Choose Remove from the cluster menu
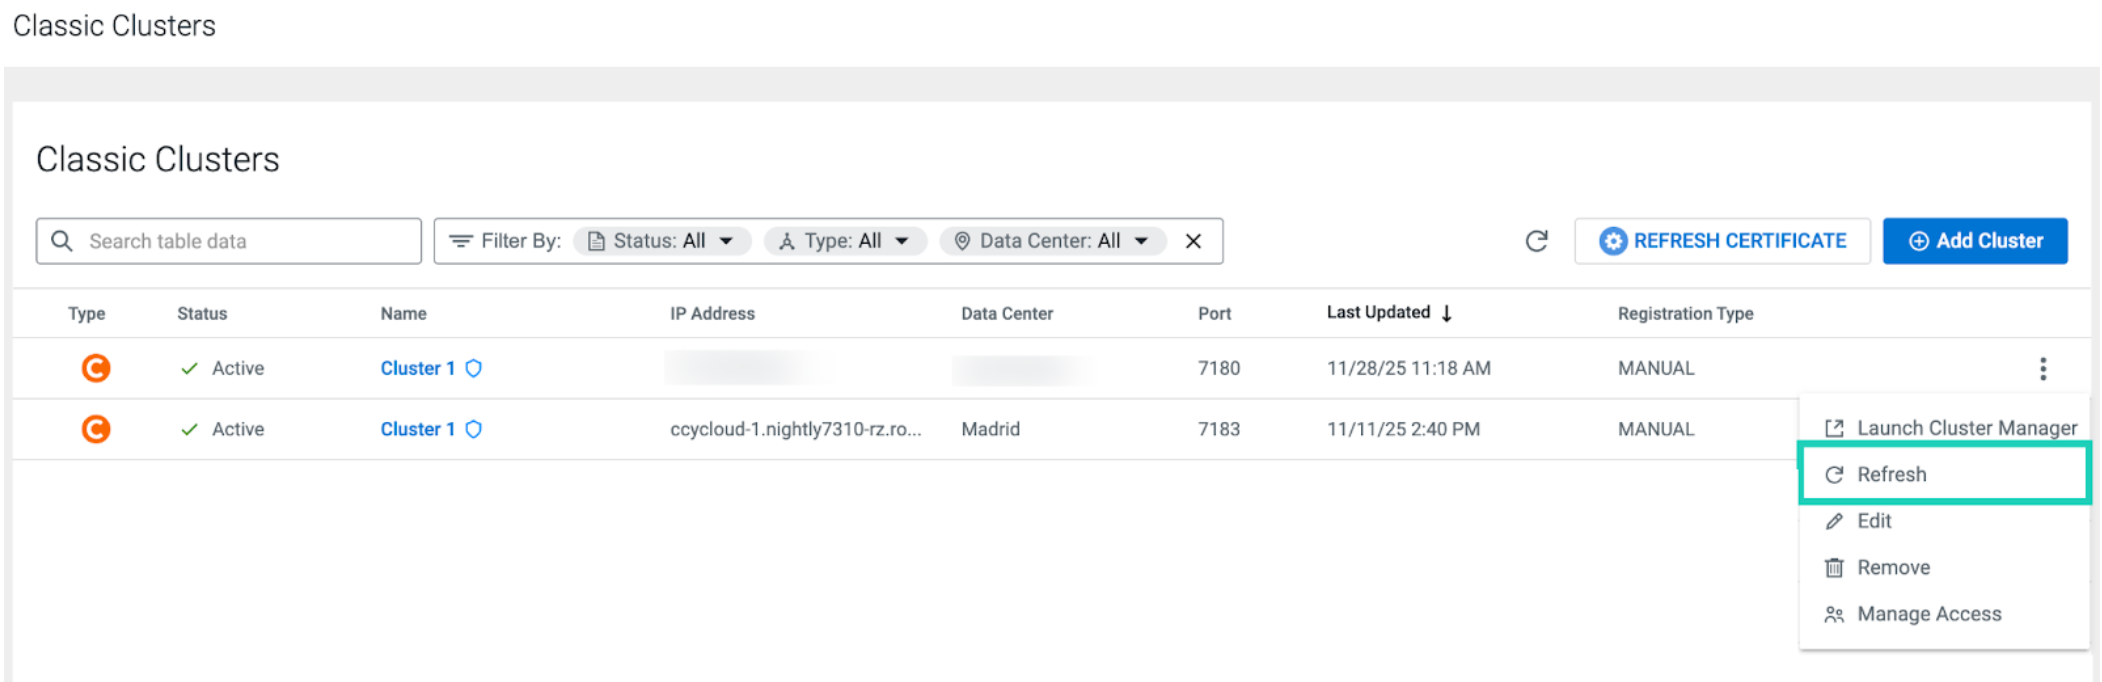The height and width of the screenshot is (682, 2102). (x=1892, y=567)
